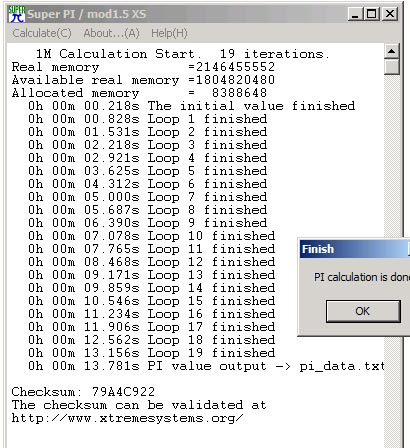Screen dimensions: 410x448
Task: Click the 'Loop 2 finished' line
Action: pyautogui.click(x=148, y=132)
